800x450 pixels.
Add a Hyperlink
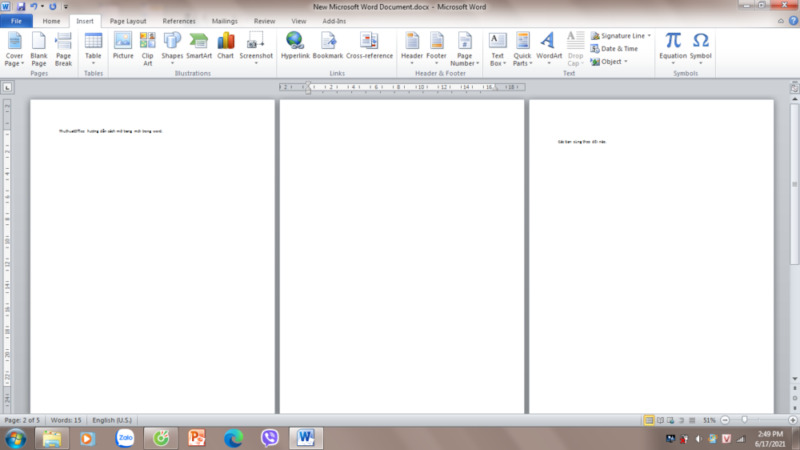(295, 46)
